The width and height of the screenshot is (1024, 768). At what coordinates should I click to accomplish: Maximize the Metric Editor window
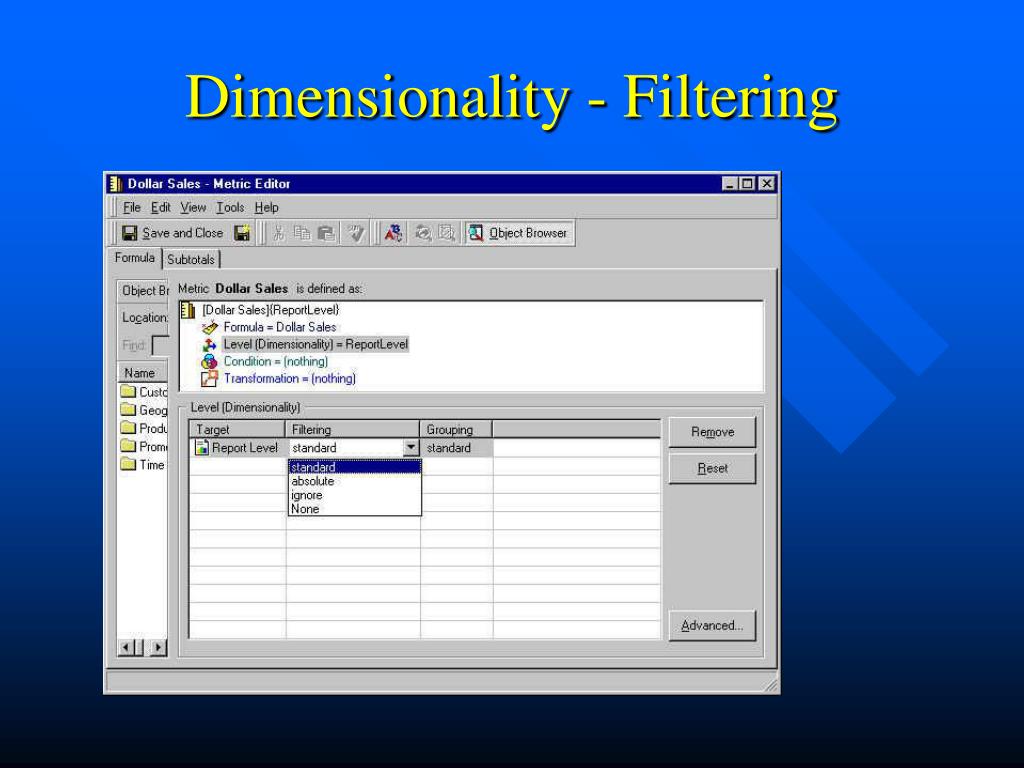pyautogui.click(x=747, y=184)
